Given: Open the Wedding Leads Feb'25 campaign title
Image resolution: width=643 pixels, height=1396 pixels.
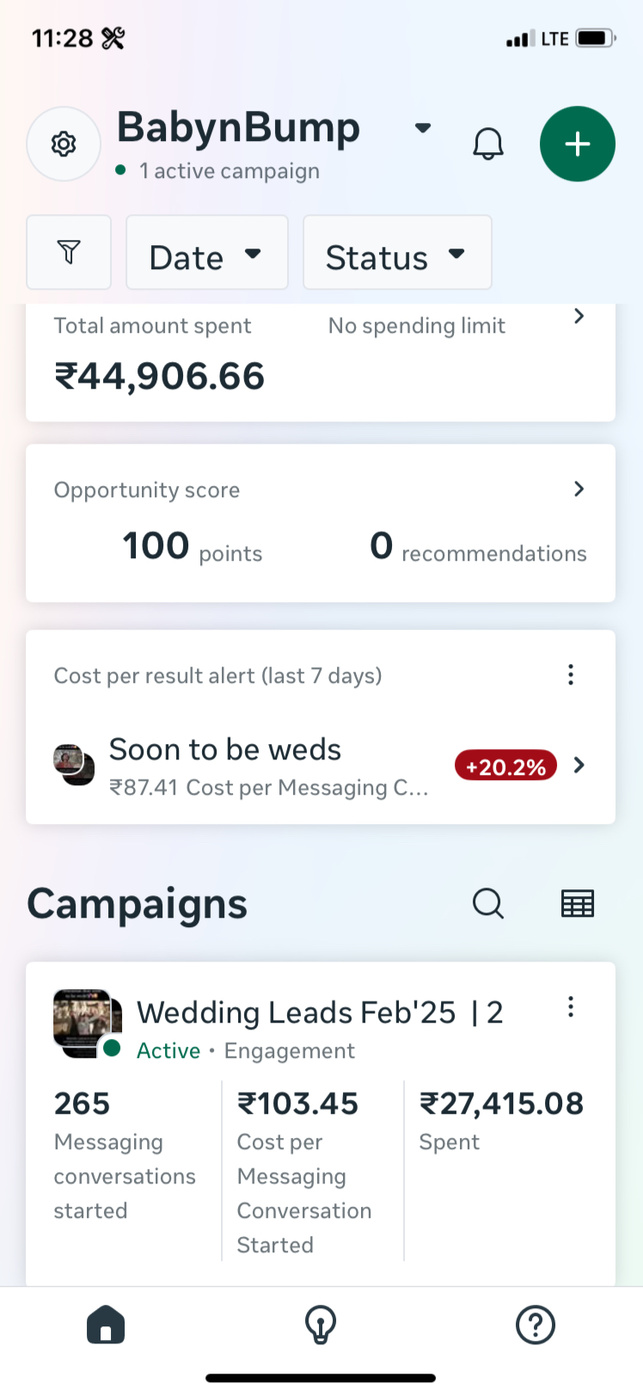Looking at the screenshot, I should pyautogui.click(x=320, y=1013).
